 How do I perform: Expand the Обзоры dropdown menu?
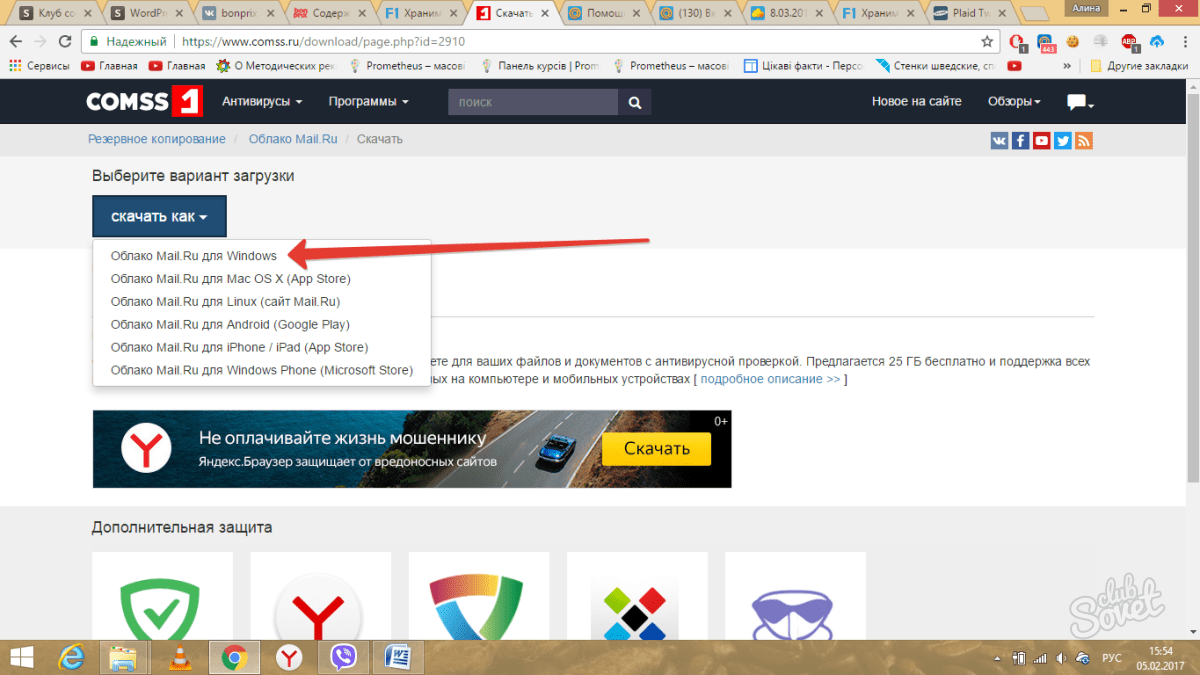1014,102
